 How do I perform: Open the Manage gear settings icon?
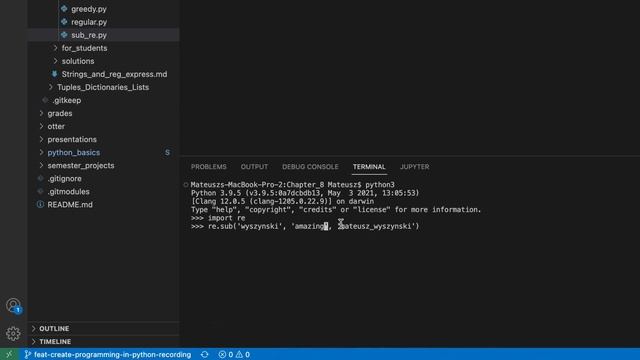click(13, 333)
